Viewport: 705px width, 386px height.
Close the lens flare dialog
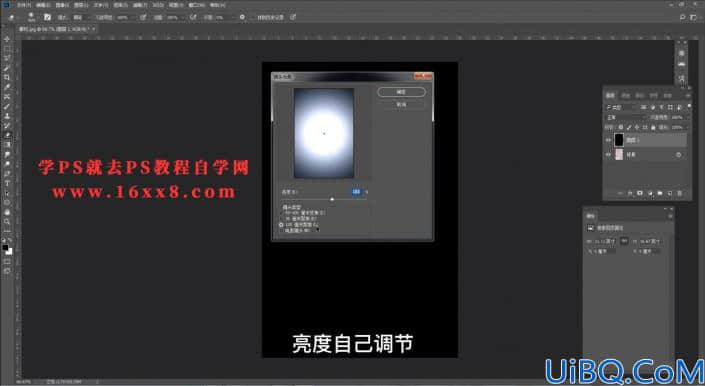pos(423,76)
